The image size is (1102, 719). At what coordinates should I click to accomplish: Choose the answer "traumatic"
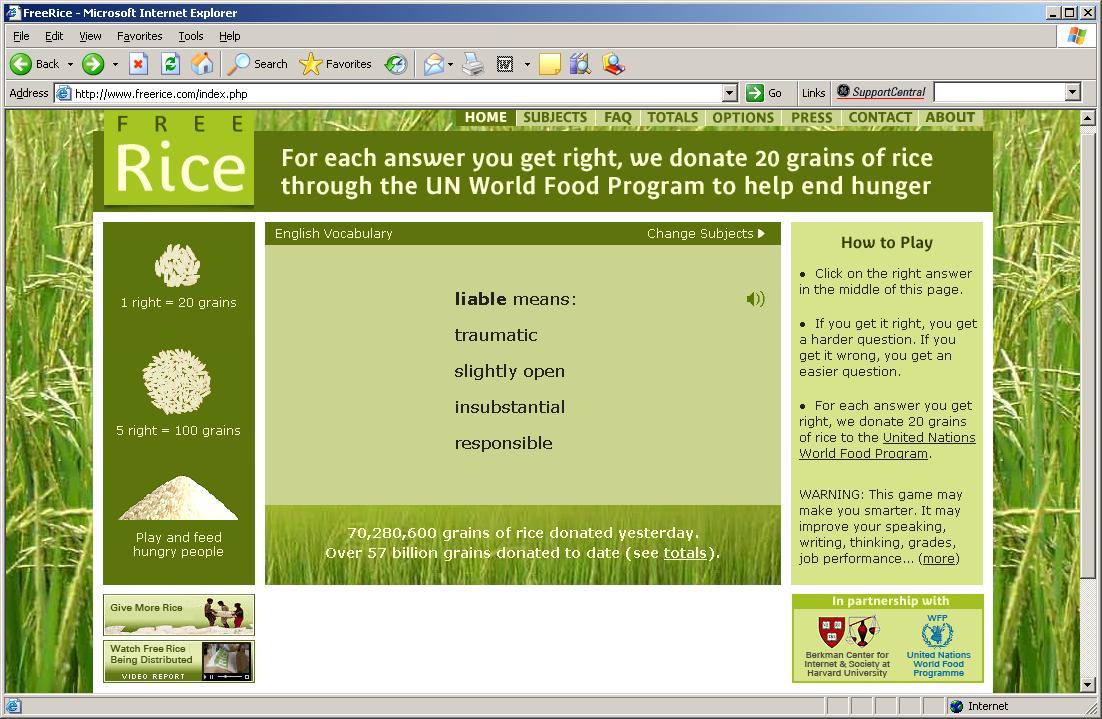pyautogui.click(x=495, y=335)
